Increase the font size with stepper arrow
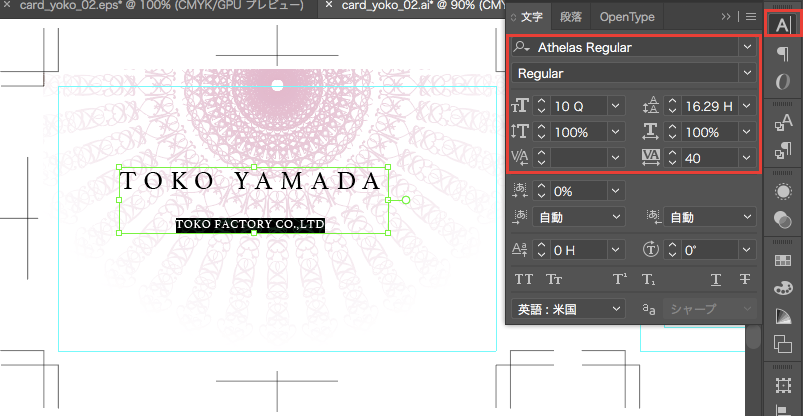The height and width of the screenshot is (416, 803). [541, 101]
